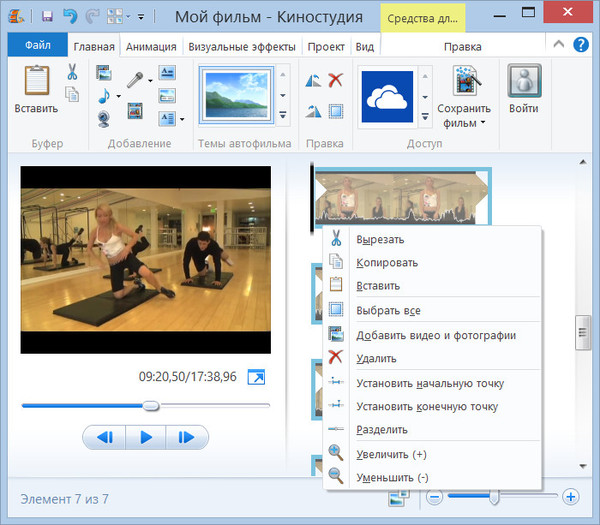Click the OneDrive cloud share icon
600x525 pixels.
[x=385, y=96]
